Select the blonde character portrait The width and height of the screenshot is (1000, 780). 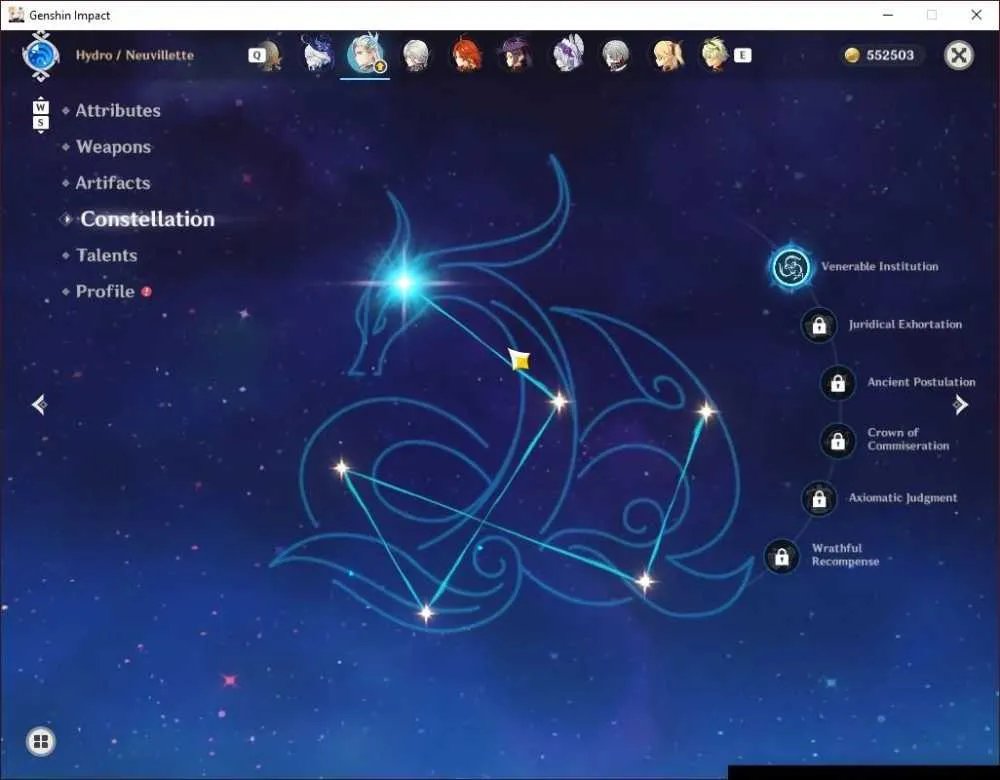pyautogui.click(x=666, y=54)
